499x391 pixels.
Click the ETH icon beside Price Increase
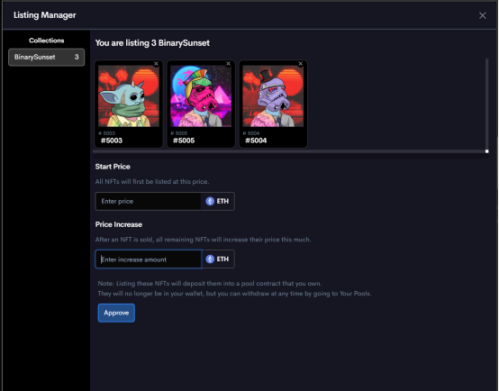click(210, 259)
